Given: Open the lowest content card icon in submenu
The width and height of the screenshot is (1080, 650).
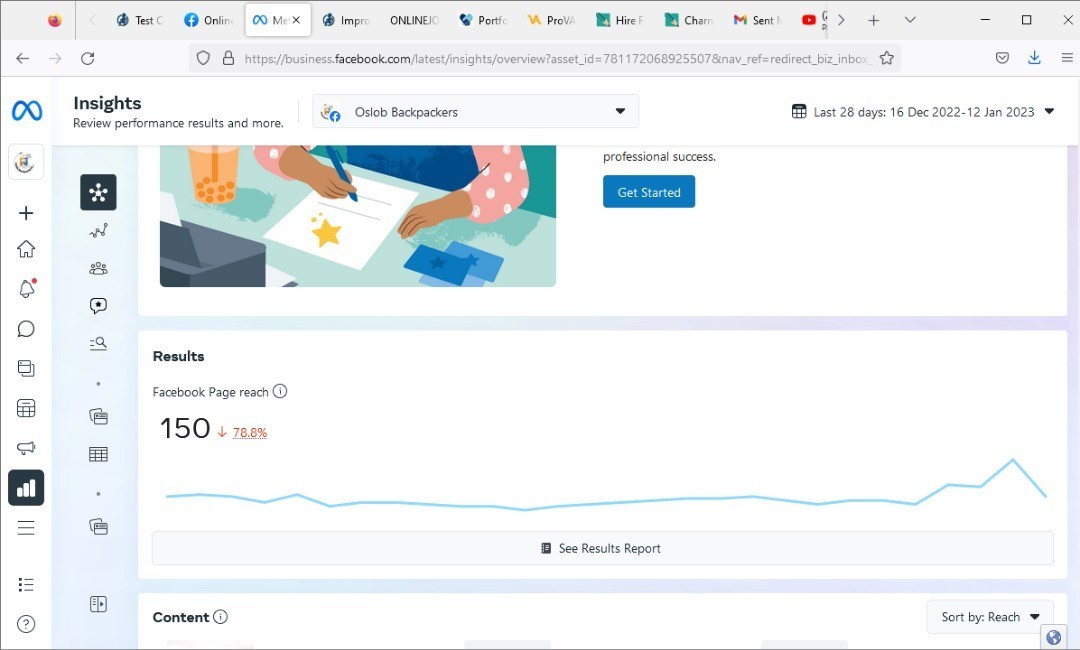Looking at the screenshot, I should 98,527.
